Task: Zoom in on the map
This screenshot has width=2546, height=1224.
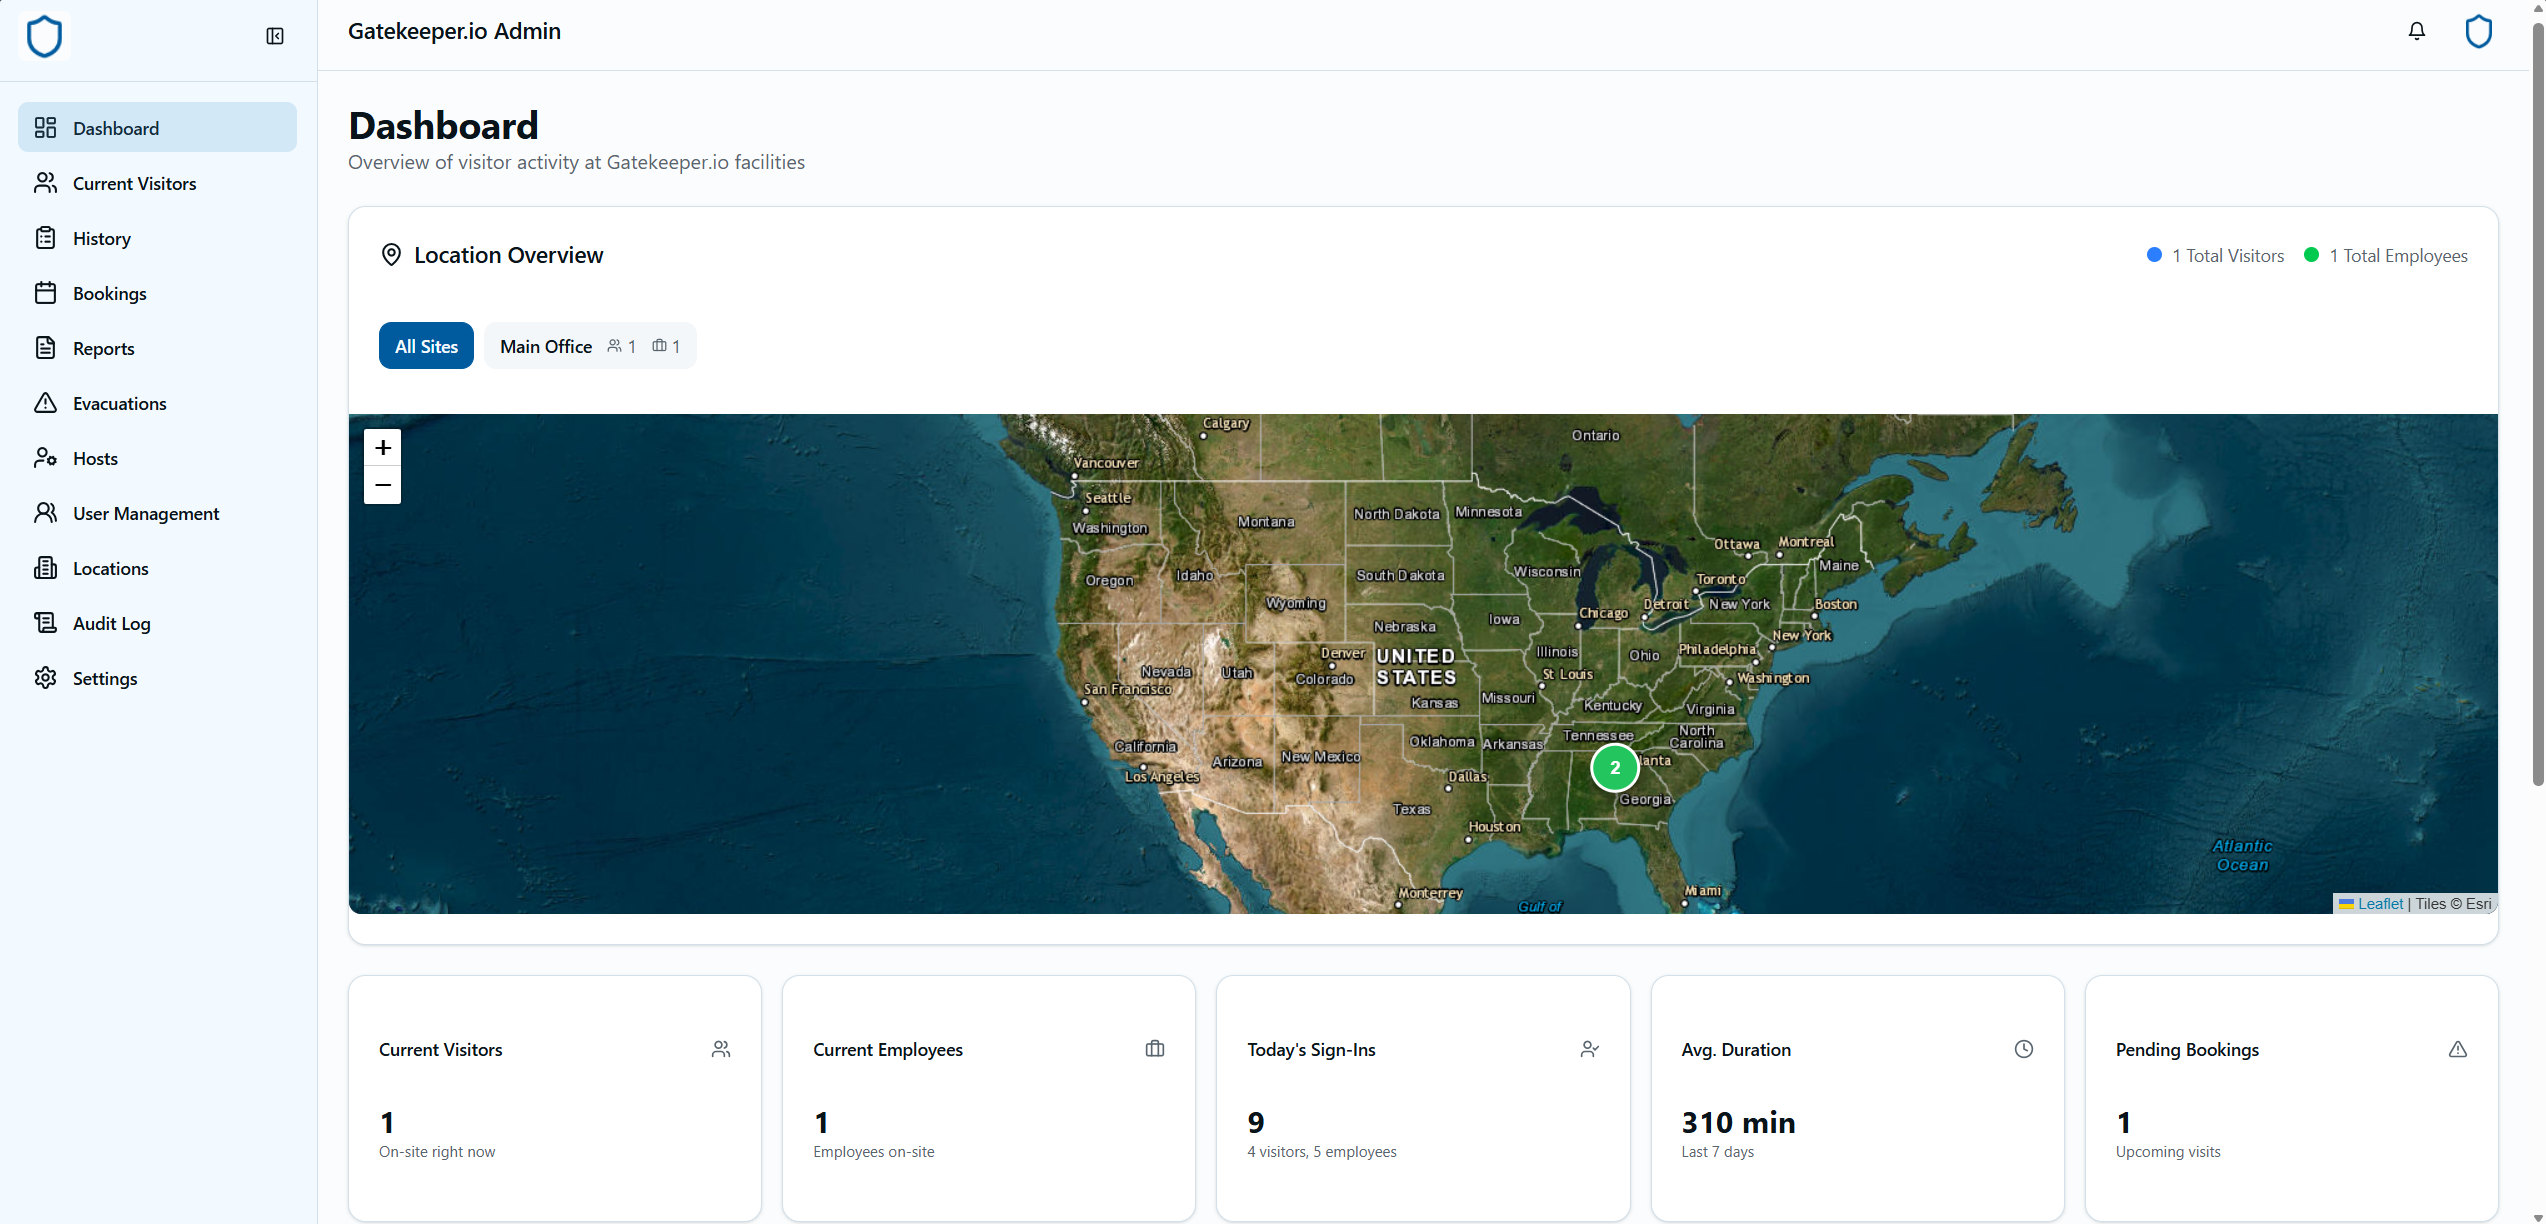Action: click(x=382, y=447)
